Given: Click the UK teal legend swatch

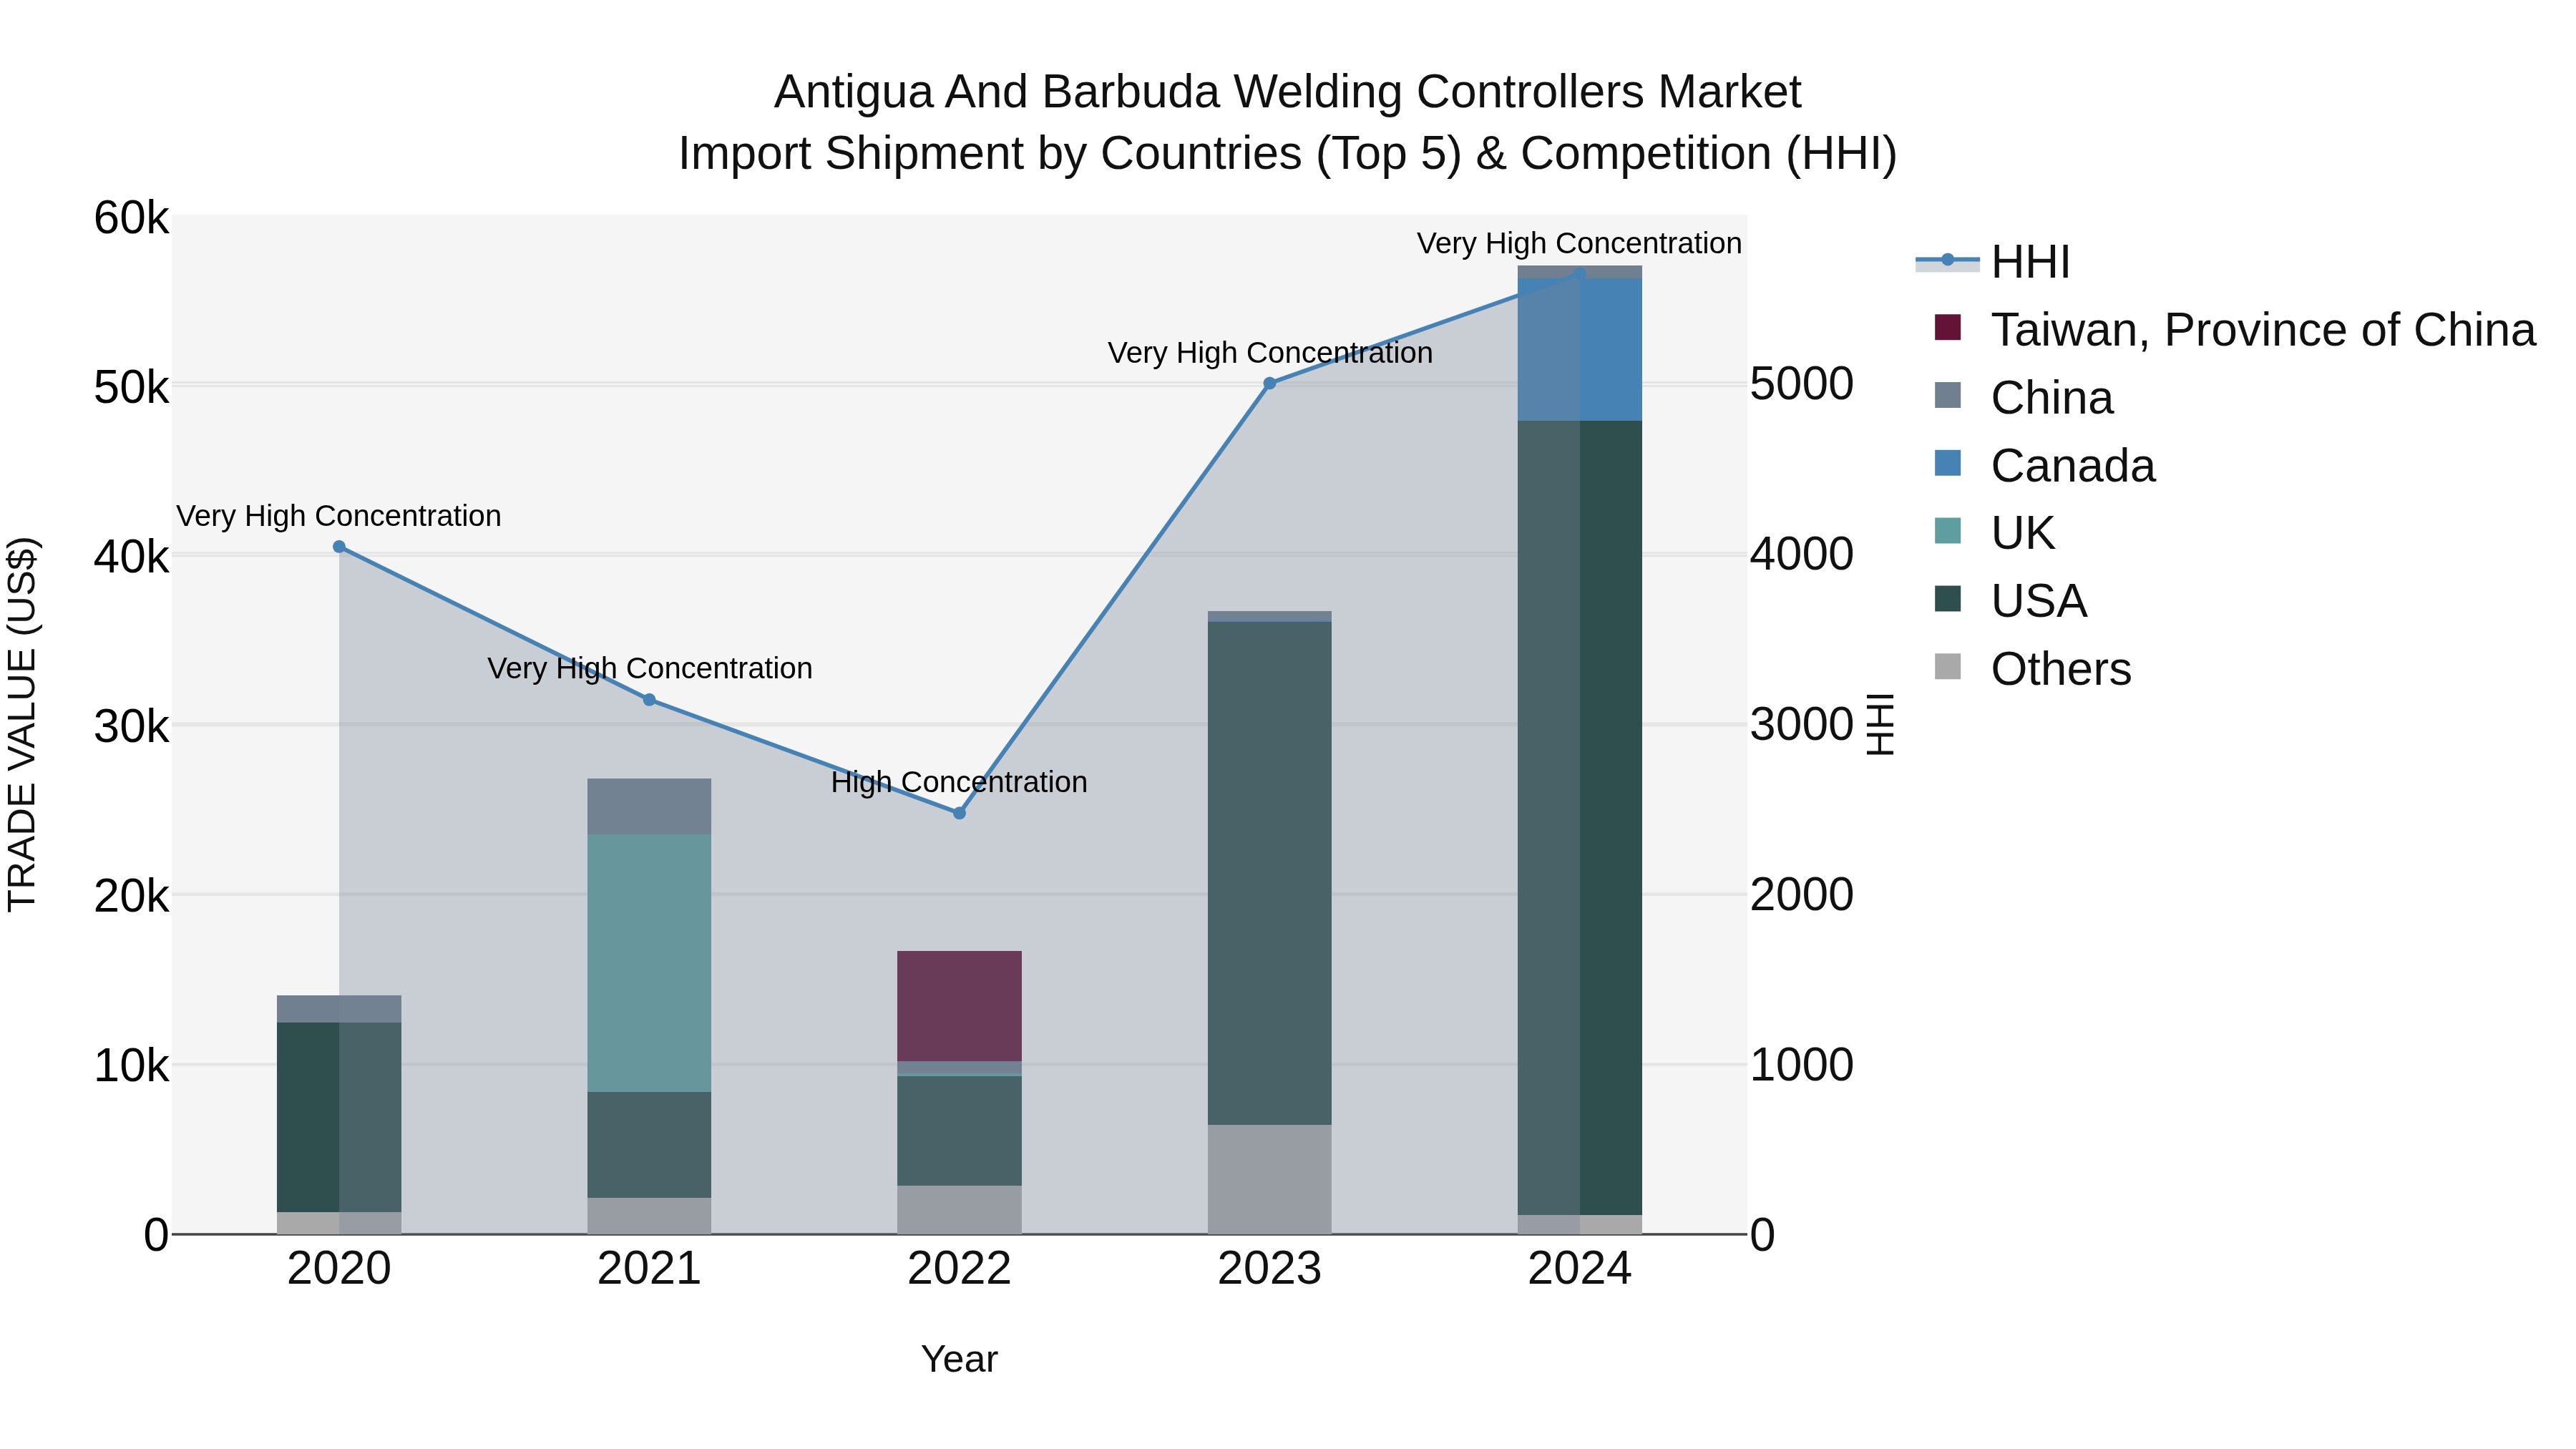Looking at the screenshot, I should [1948, 530].
